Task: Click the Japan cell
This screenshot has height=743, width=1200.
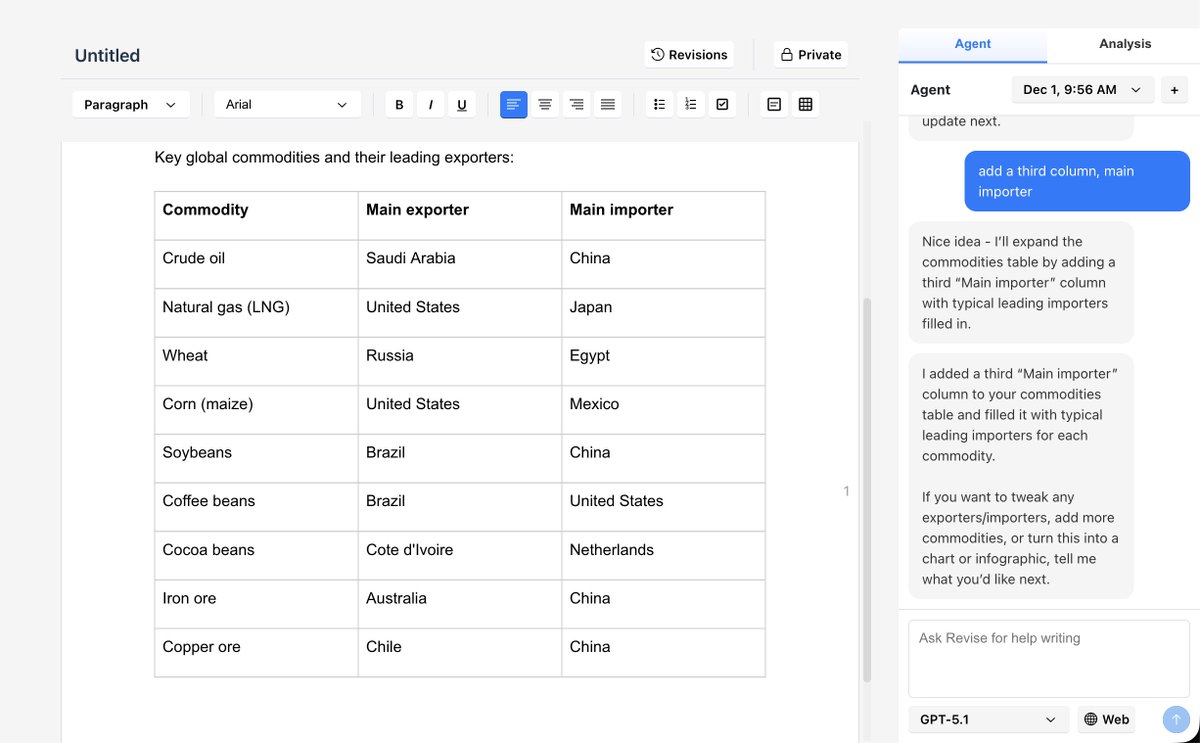Action: pos(663,313)
